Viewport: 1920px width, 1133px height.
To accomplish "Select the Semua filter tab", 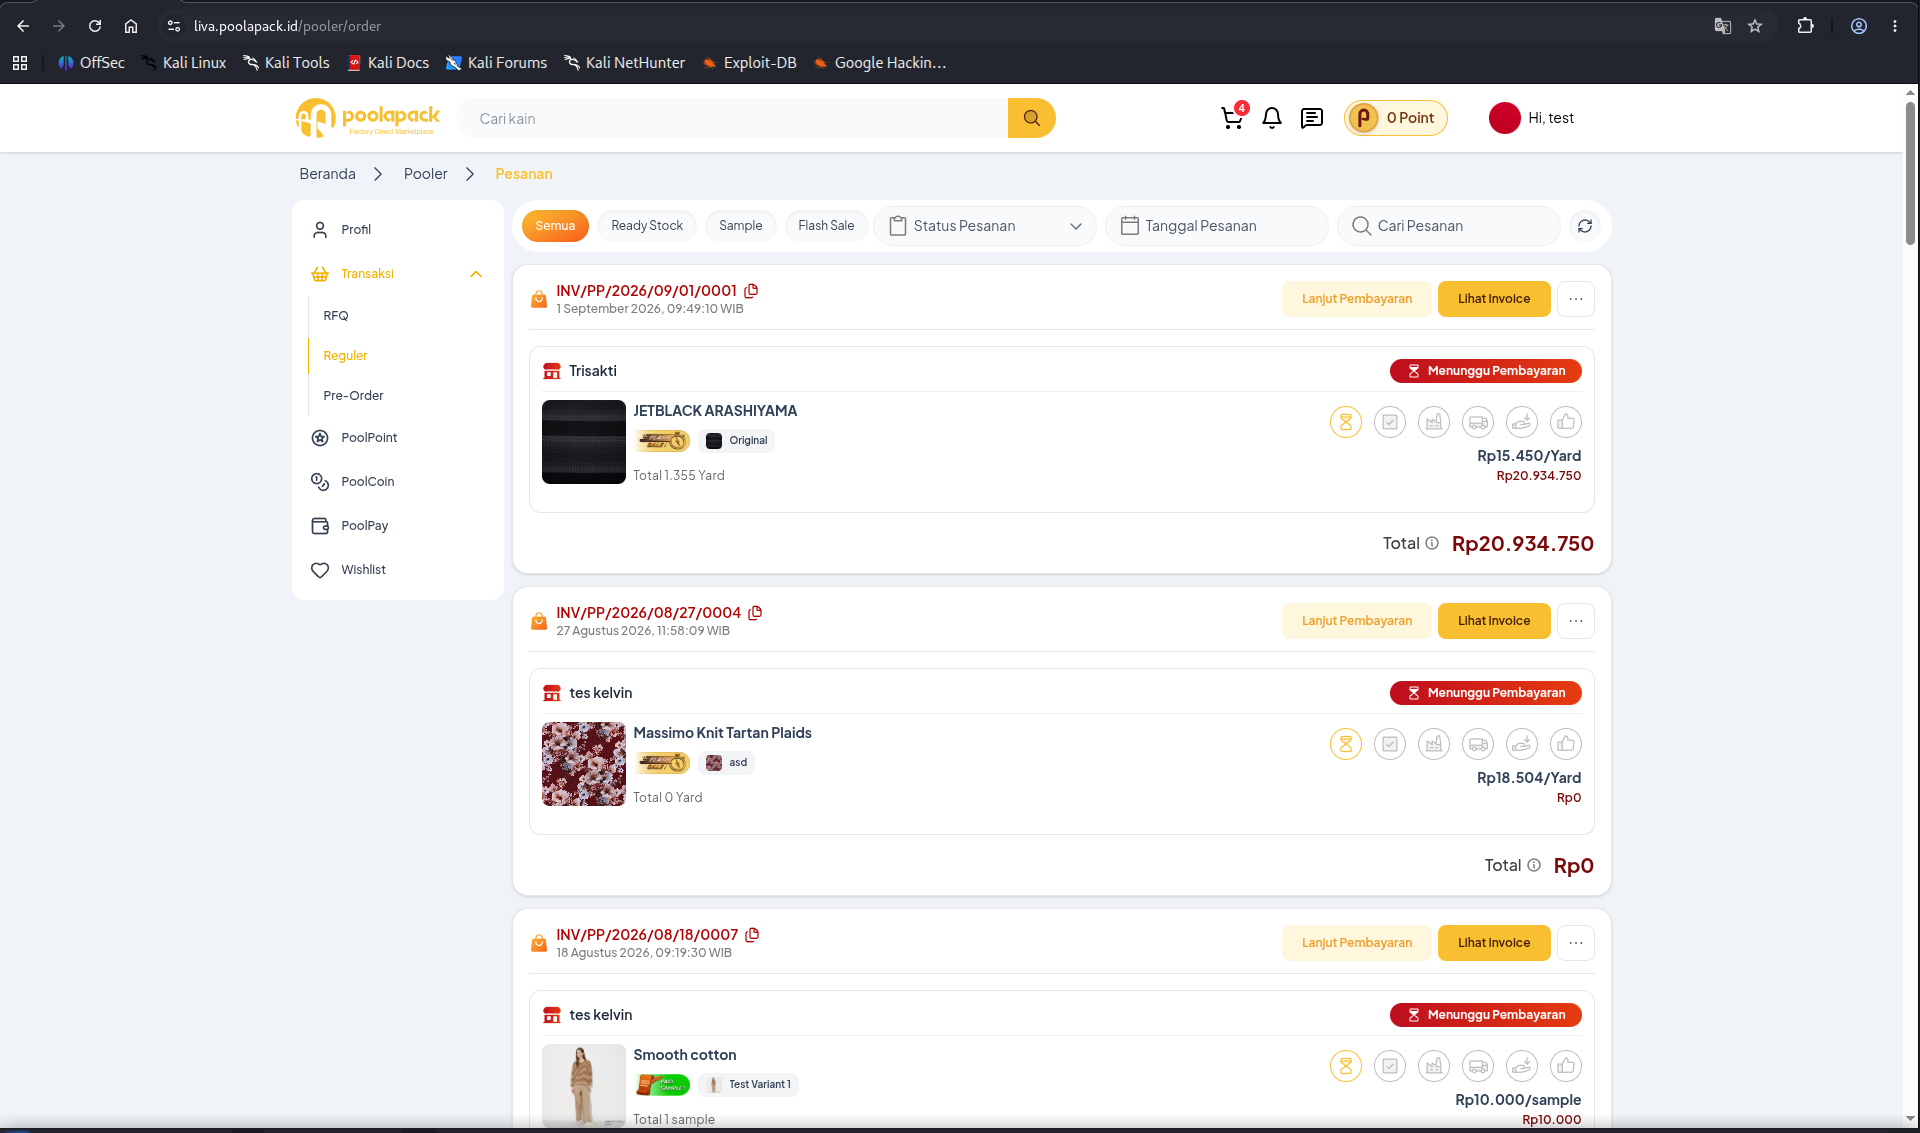I will click(555, 226).
